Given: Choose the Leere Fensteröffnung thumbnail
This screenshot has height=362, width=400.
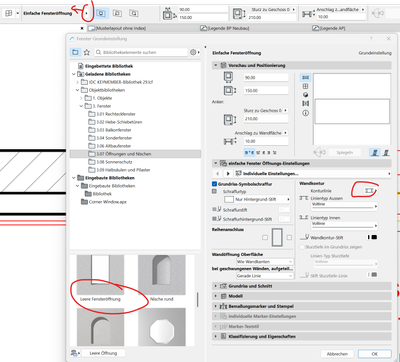Looking at the screenshot, I should (100, 275).
